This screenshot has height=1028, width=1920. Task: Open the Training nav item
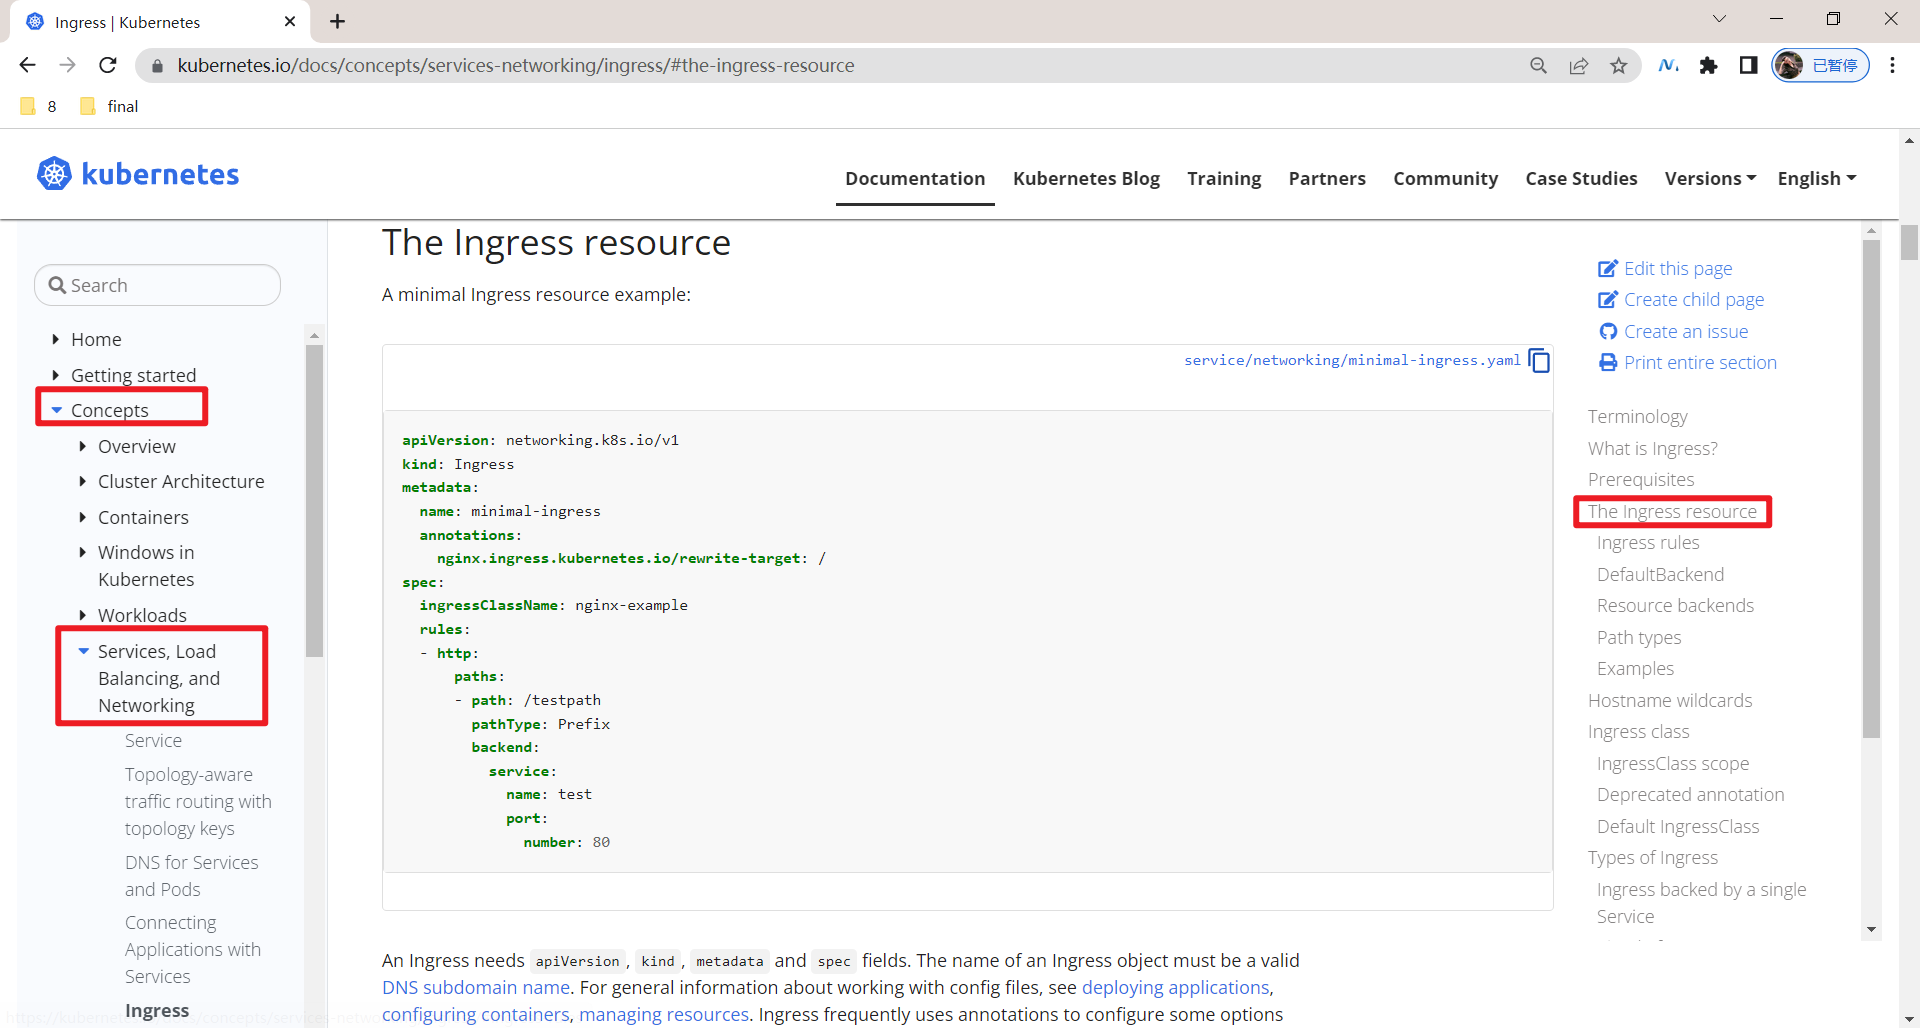[x=1224, y=178]
